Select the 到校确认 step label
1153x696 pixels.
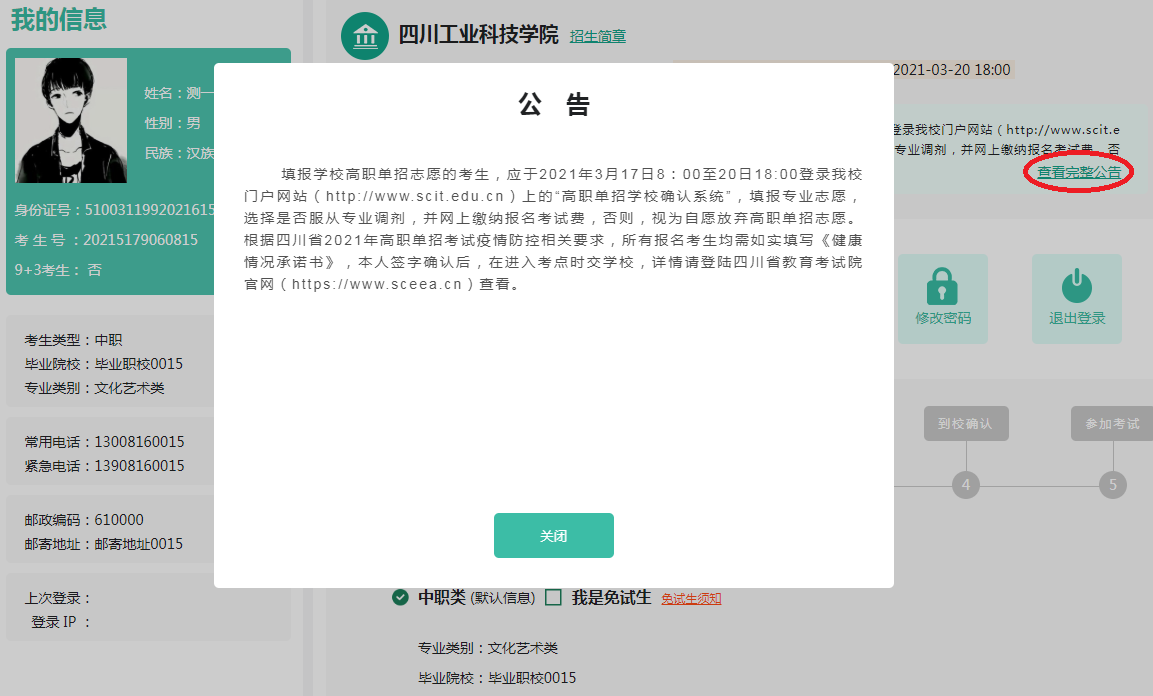point(965,424)
